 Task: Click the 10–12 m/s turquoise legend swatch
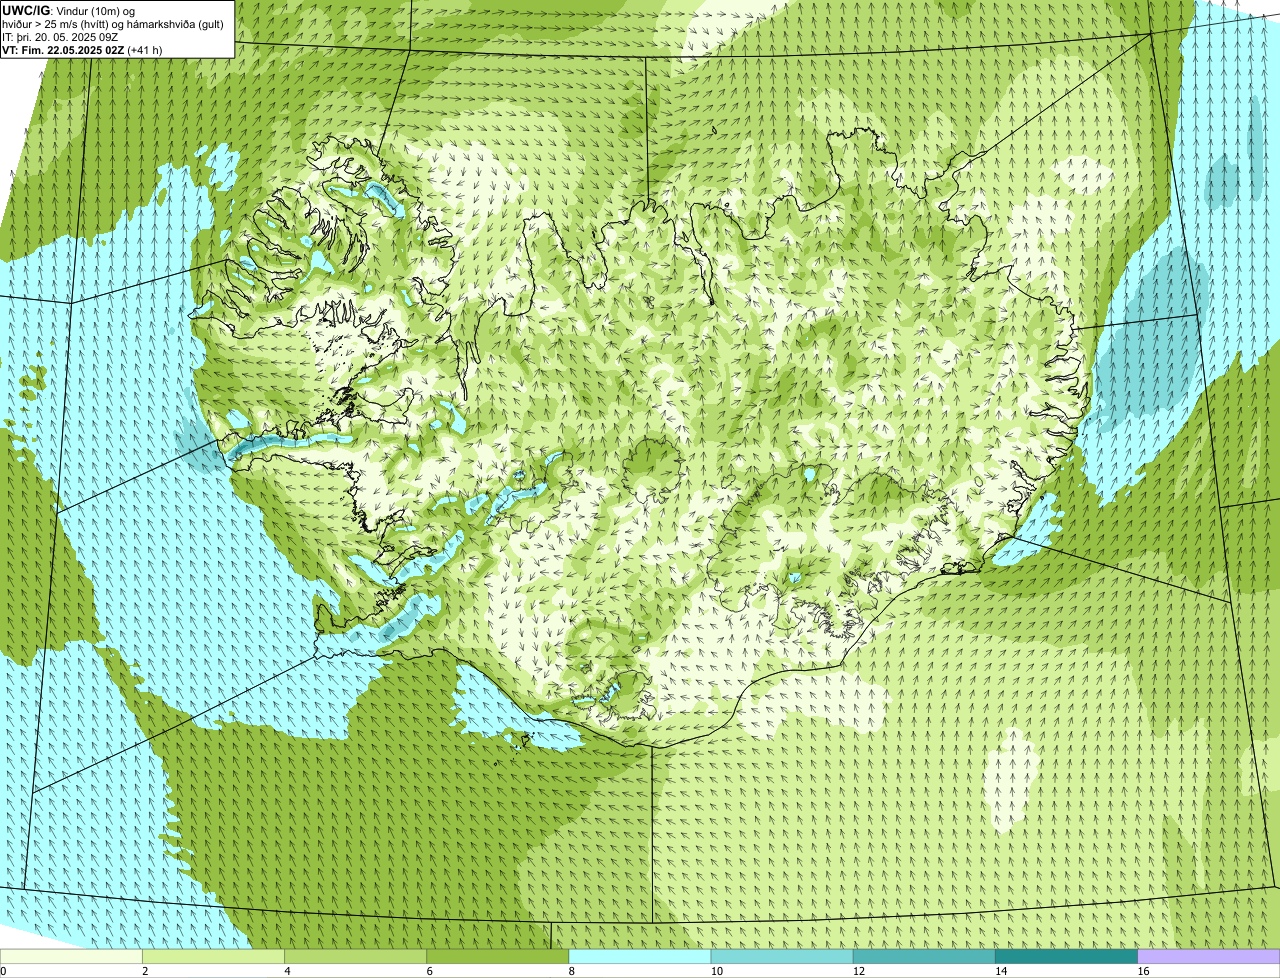(781, 956)
